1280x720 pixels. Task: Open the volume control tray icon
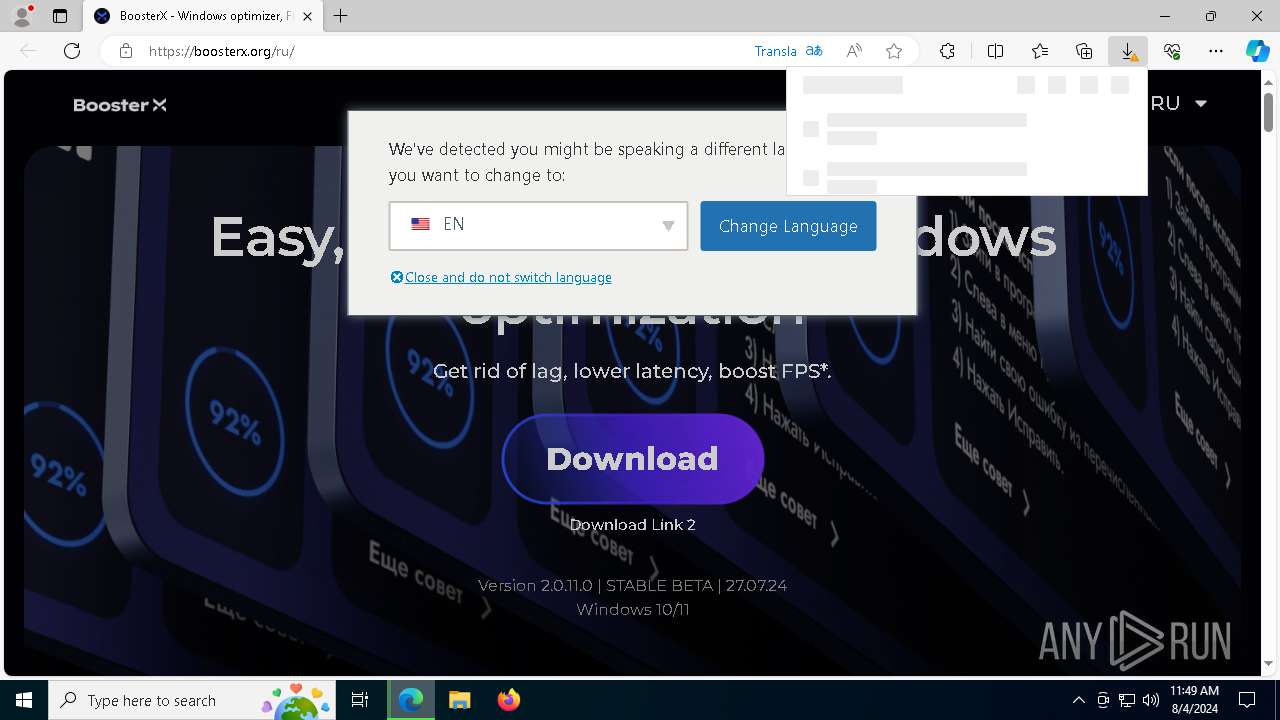pyautogui.click(x=1151, y=700)
